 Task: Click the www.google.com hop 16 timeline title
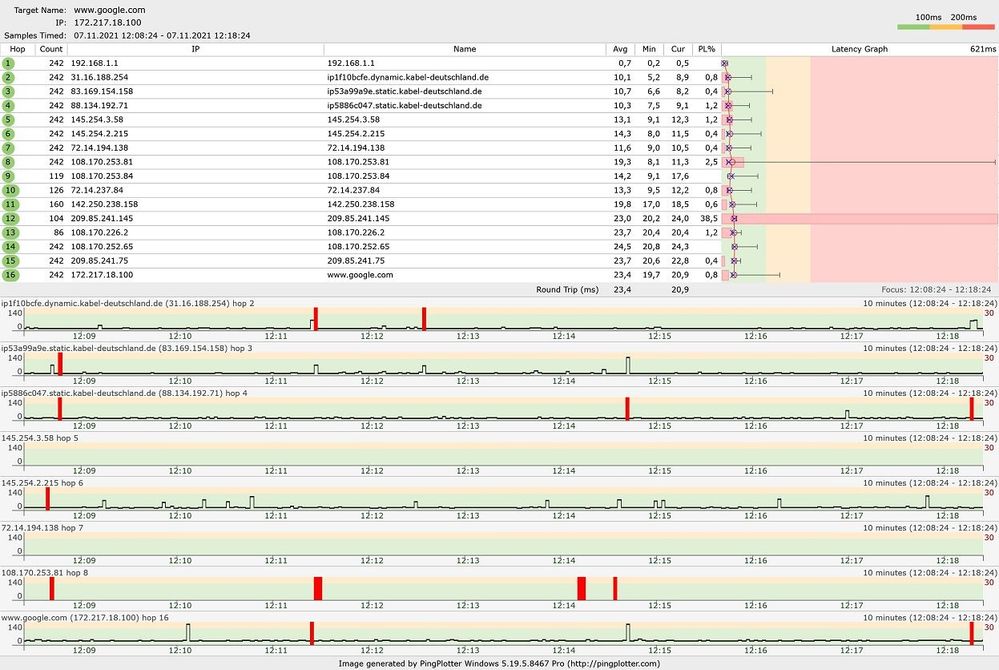(85, 618)
